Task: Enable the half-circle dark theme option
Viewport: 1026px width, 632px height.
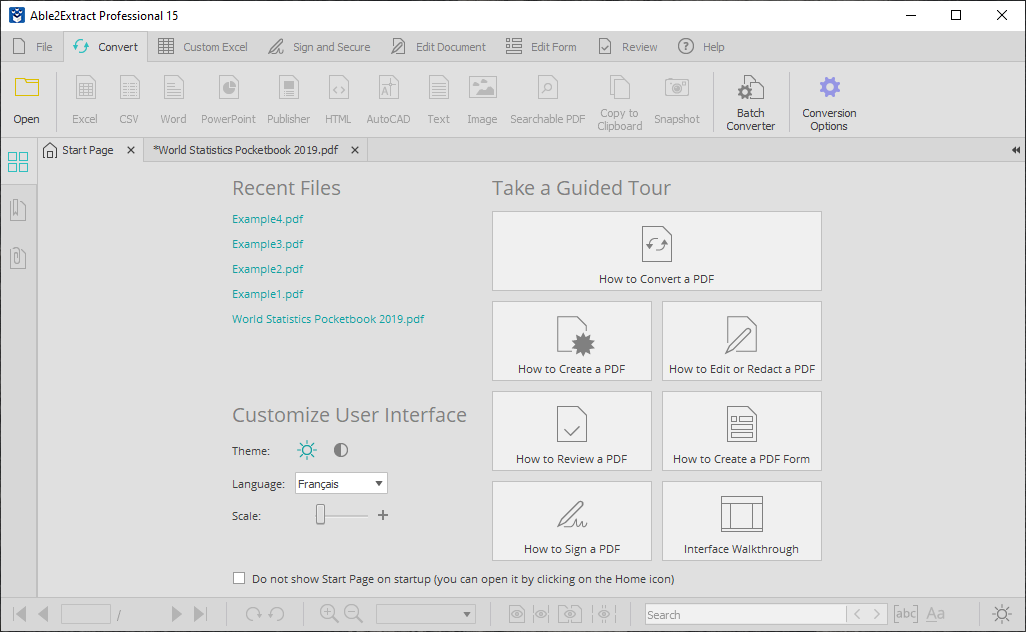Action: click(340, 450)
